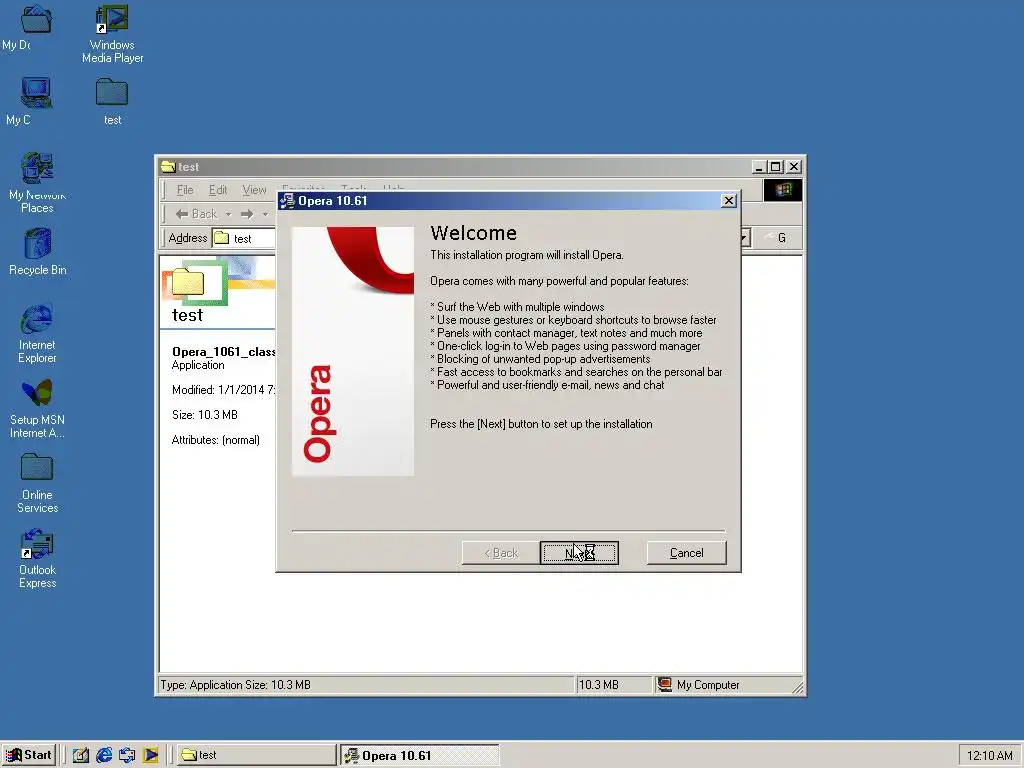This screenshot has width=1024, height=768.
Task: Click the disabled Back button in the installer
Action: tap(501, 553)
